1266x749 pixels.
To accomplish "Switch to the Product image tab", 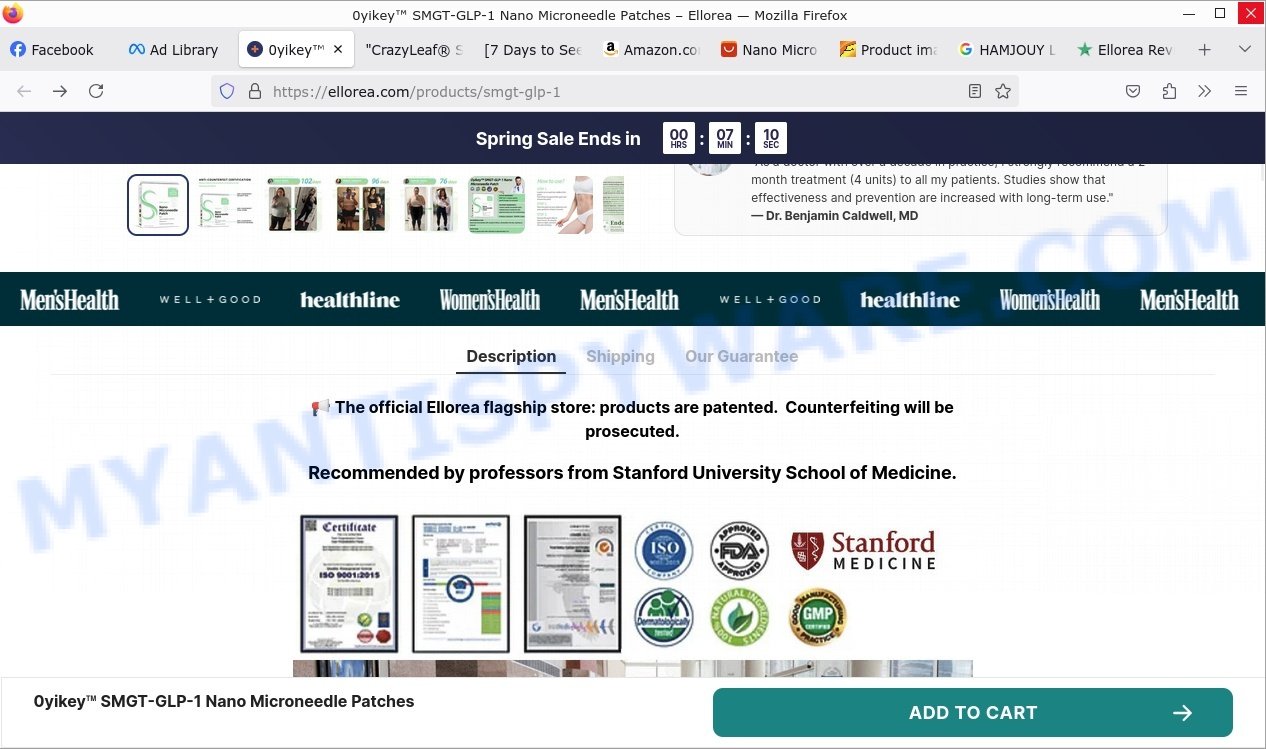I will [x=887, y=49].
